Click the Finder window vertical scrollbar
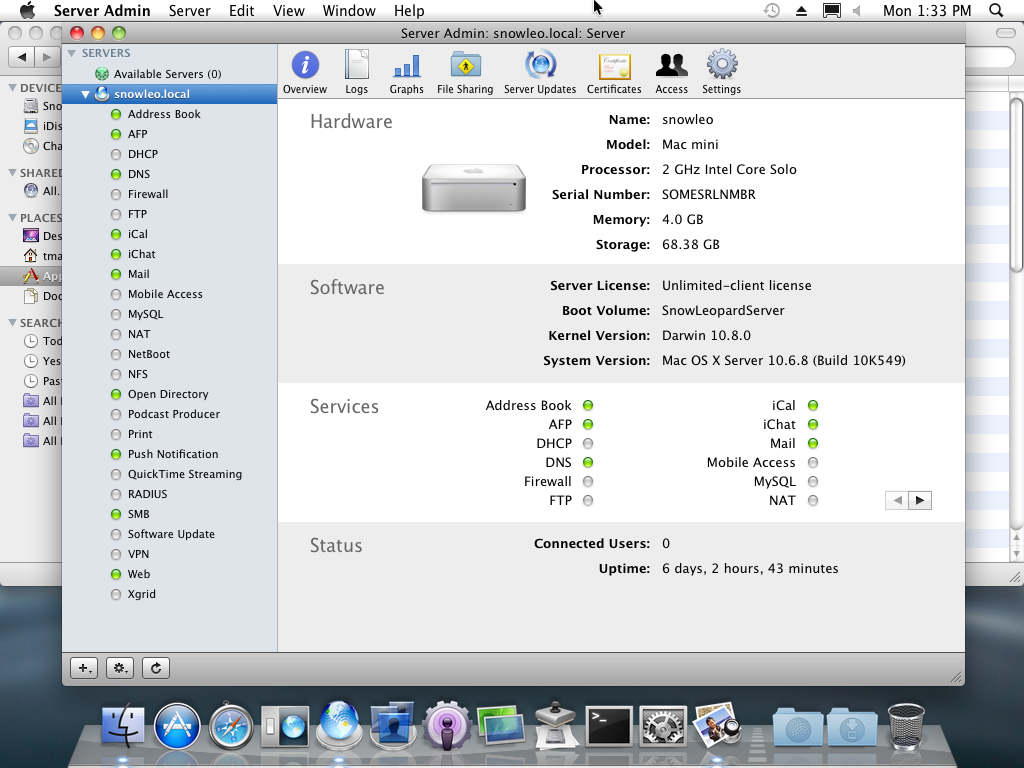Image resolution: width=1024 pixels, height=768 pixels. (1016, 183)
